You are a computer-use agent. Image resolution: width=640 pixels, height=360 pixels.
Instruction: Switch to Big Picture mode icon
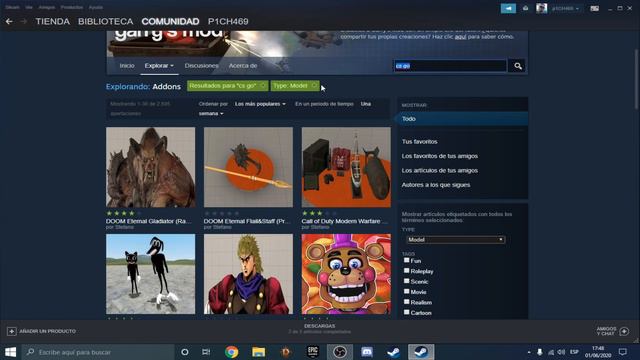point(595,8)
